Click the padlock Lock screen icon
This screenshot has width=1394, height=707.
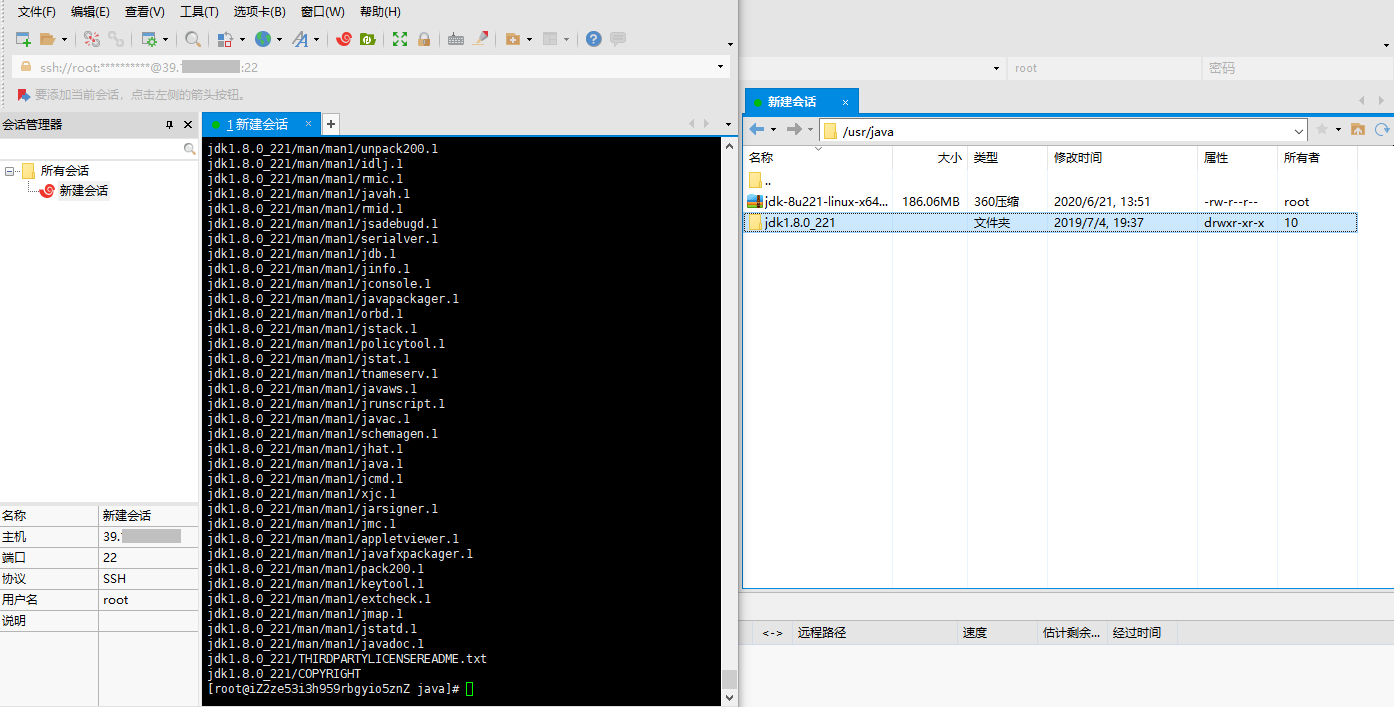tap(424, 39)
